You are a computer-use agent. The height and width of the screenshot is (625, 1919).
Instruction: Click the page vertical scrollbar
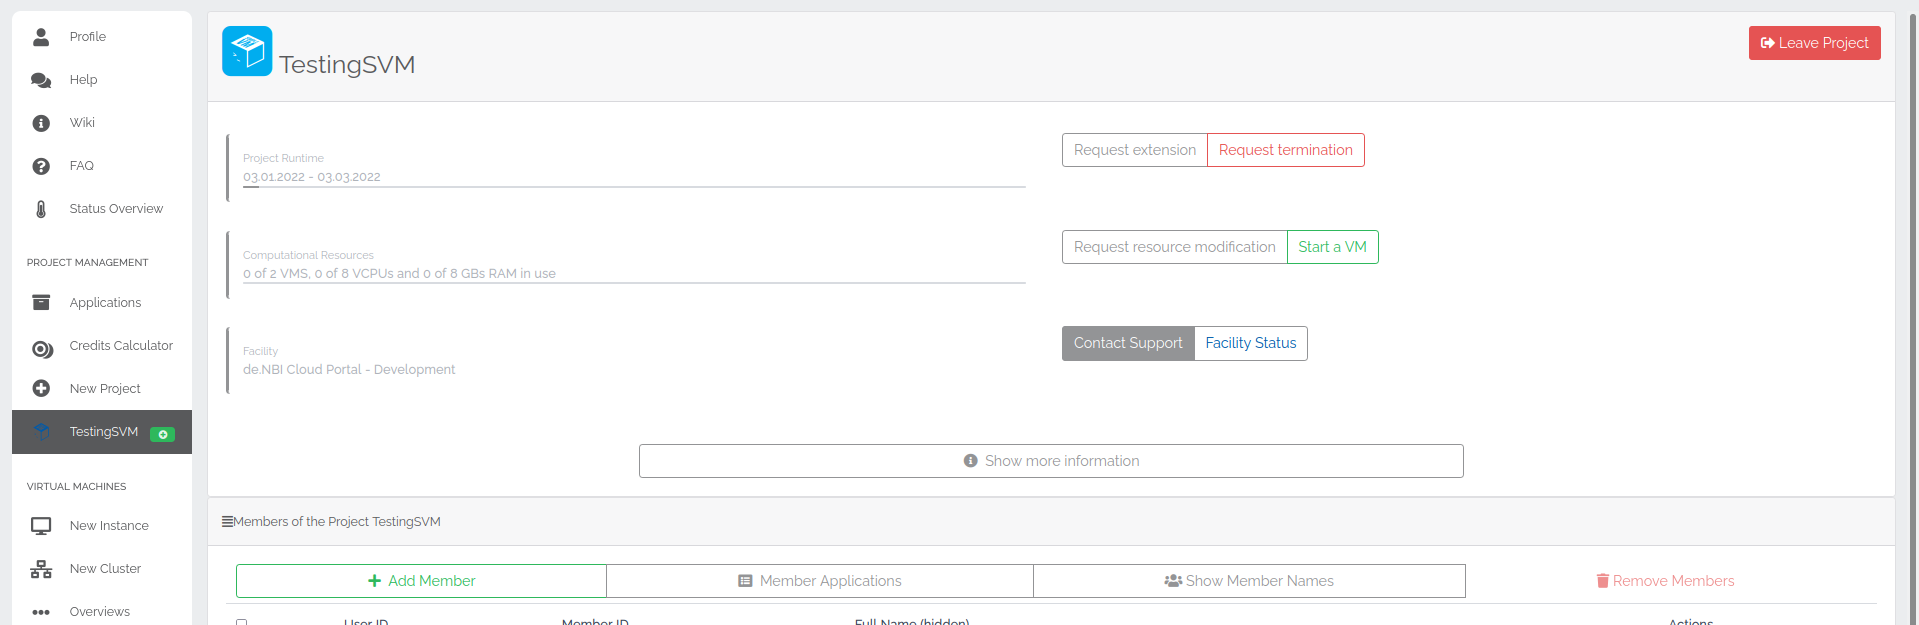point(1912,300)
